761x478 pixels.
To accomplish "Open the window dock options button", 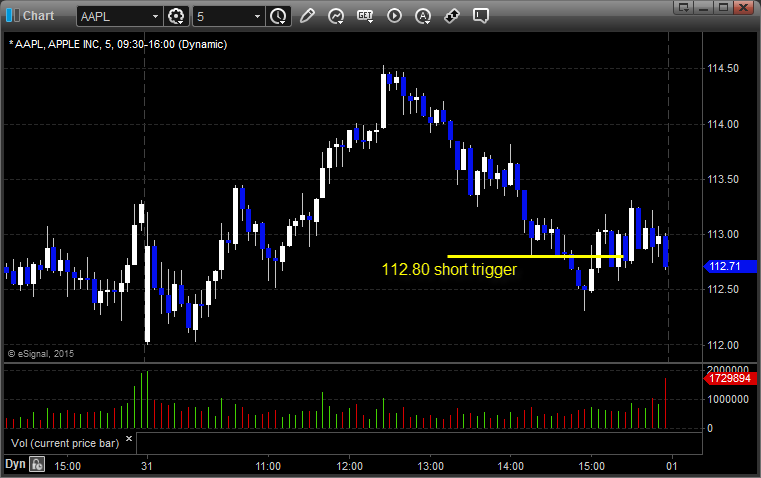I will tap(683, 7).
